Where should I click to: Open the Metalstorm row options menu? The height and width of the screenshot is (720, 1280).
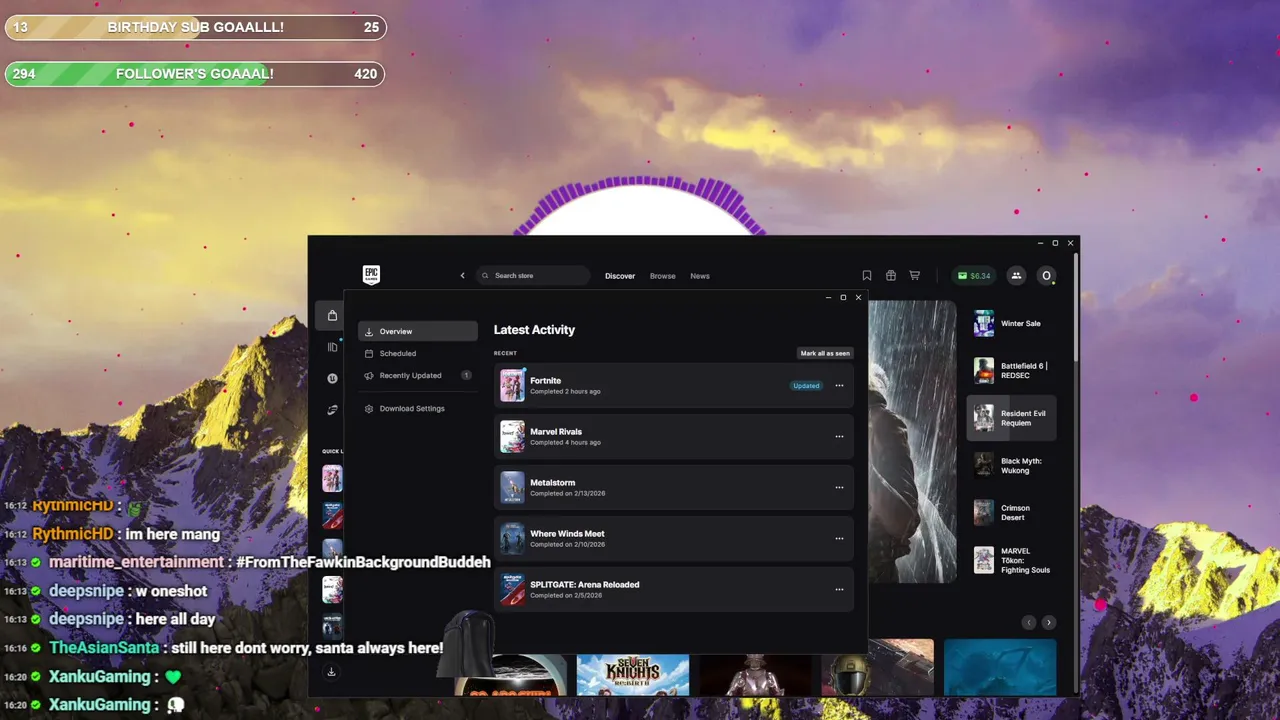pos(839,487)
